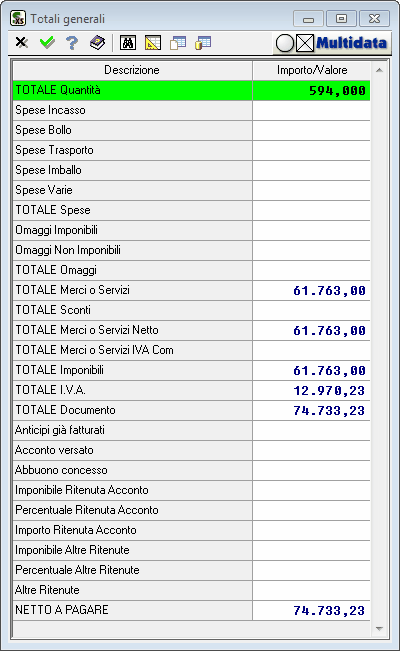Open the document table copy icon
Image resolution: width=400 pixels, height=651 pixels.
coord(178,42)
